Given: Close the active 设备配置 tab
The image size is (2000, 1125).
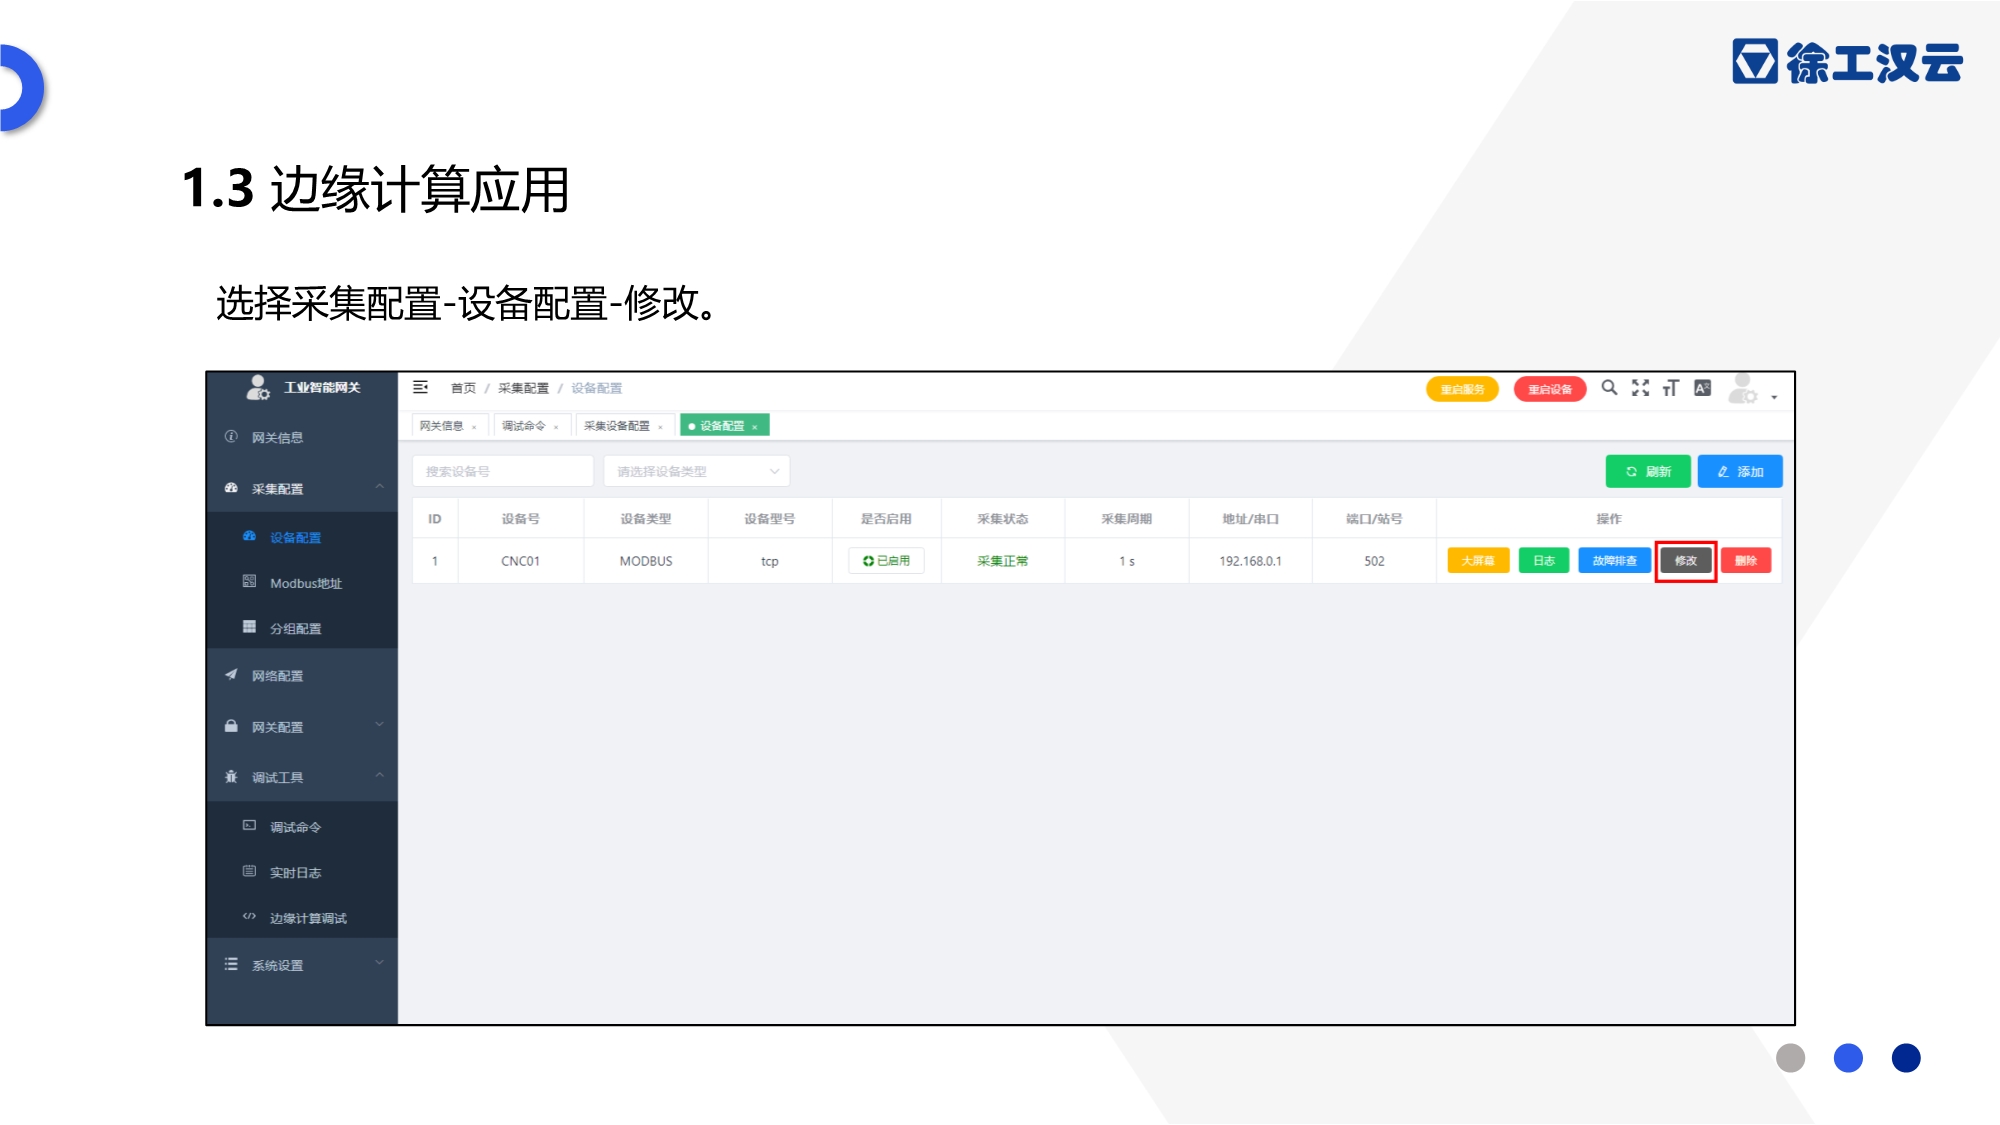Looking at the screenshot, I should (755, 427).
